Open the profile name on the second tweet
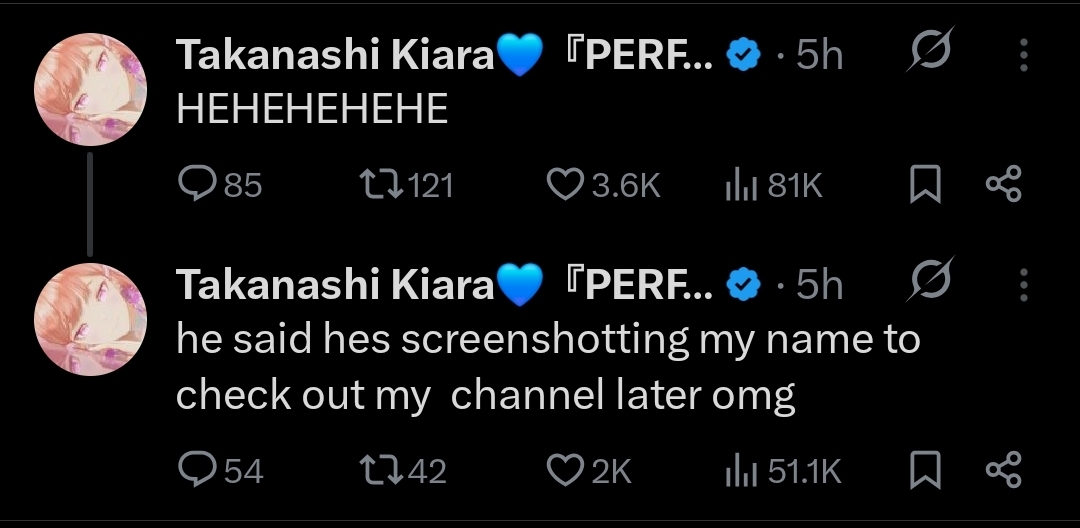 tap(335, 285)
